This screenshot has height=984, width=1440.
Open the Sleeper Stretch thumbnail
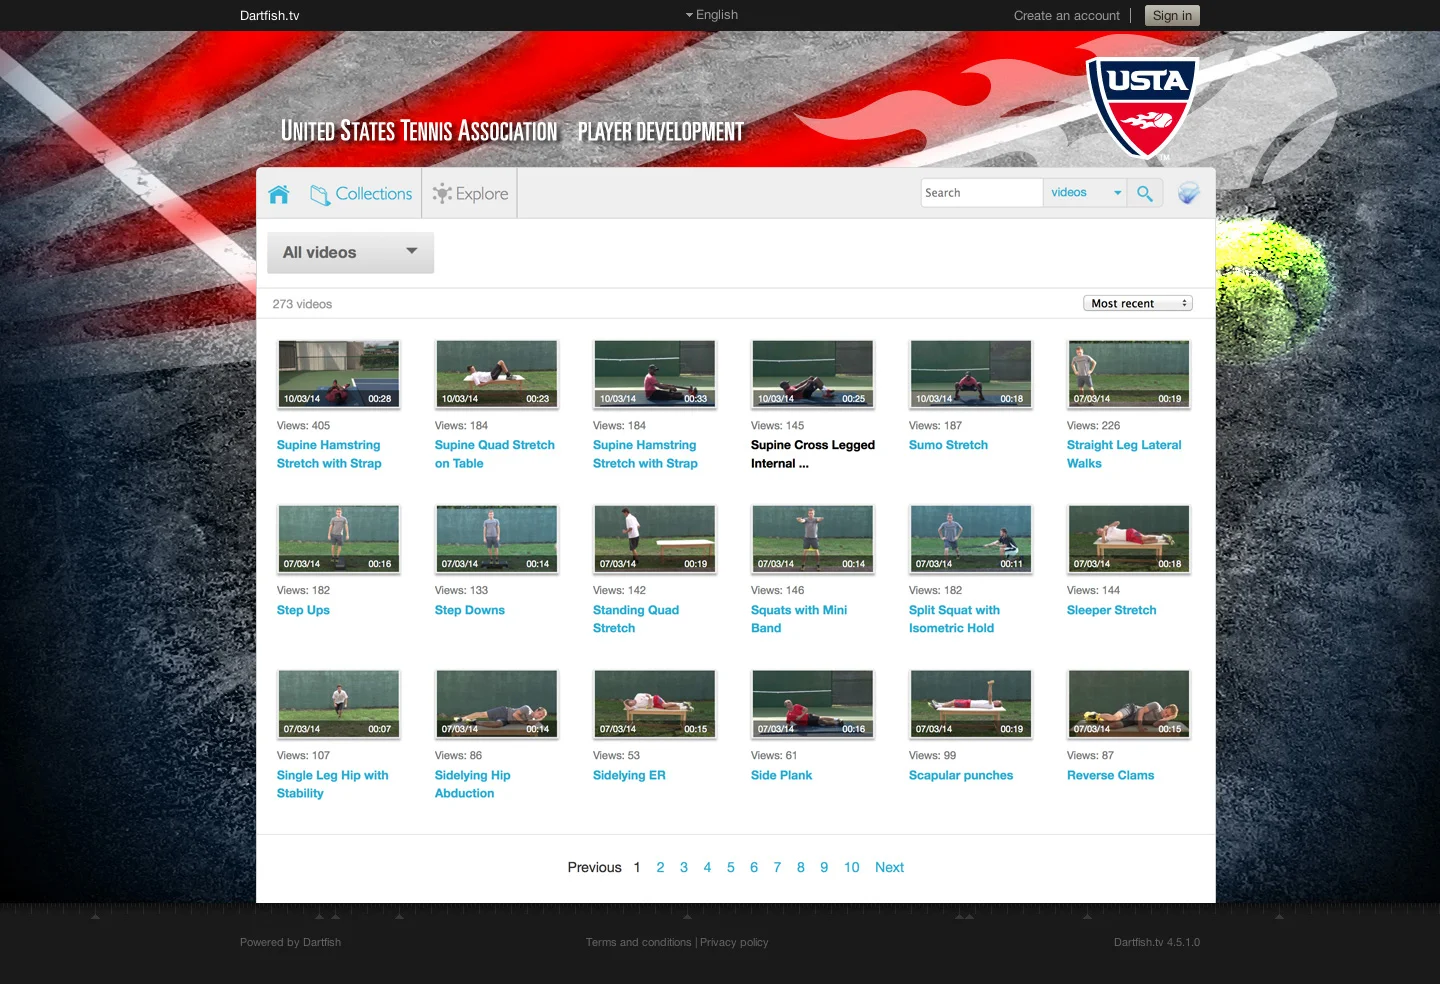coord(1129,538)
